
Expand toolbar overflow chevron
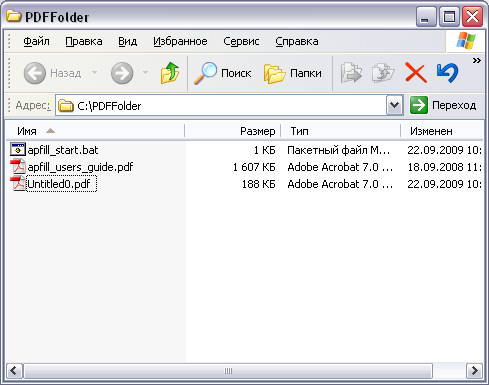pyautogui.click(x=477, y=61)
